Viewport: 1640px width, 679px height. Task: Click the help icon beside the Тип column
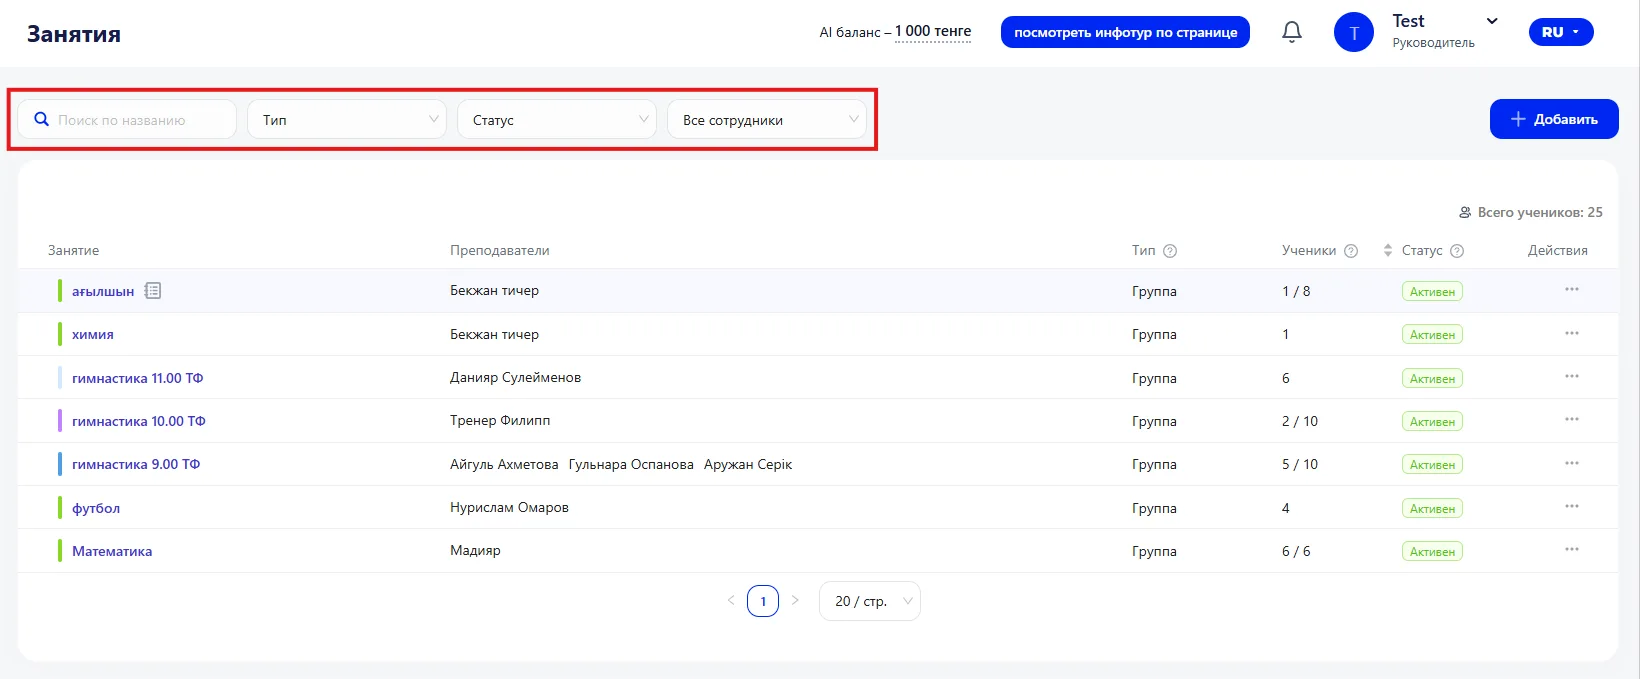click(1170, 251)
